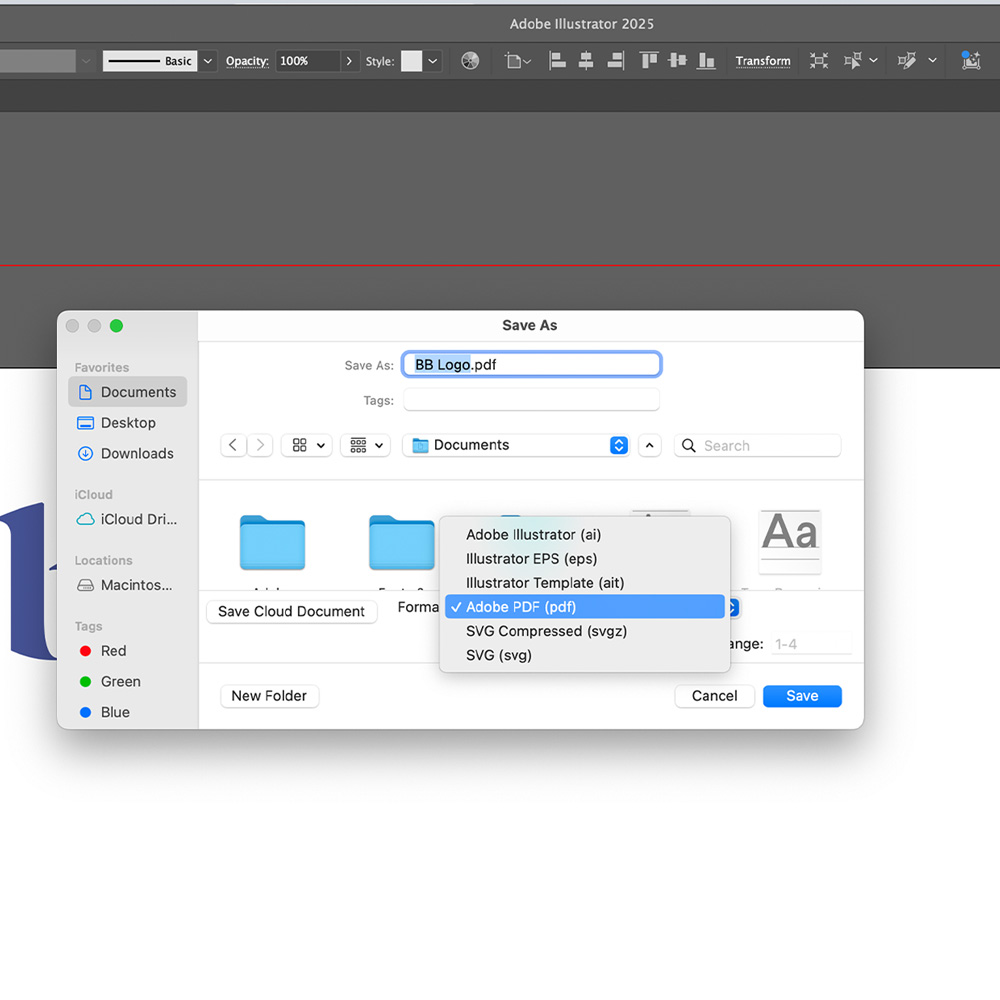Viewport: 1000px width, 1000px height.
Task: Open the Select Similar options dropdown arrow
Action: [874, 61]
